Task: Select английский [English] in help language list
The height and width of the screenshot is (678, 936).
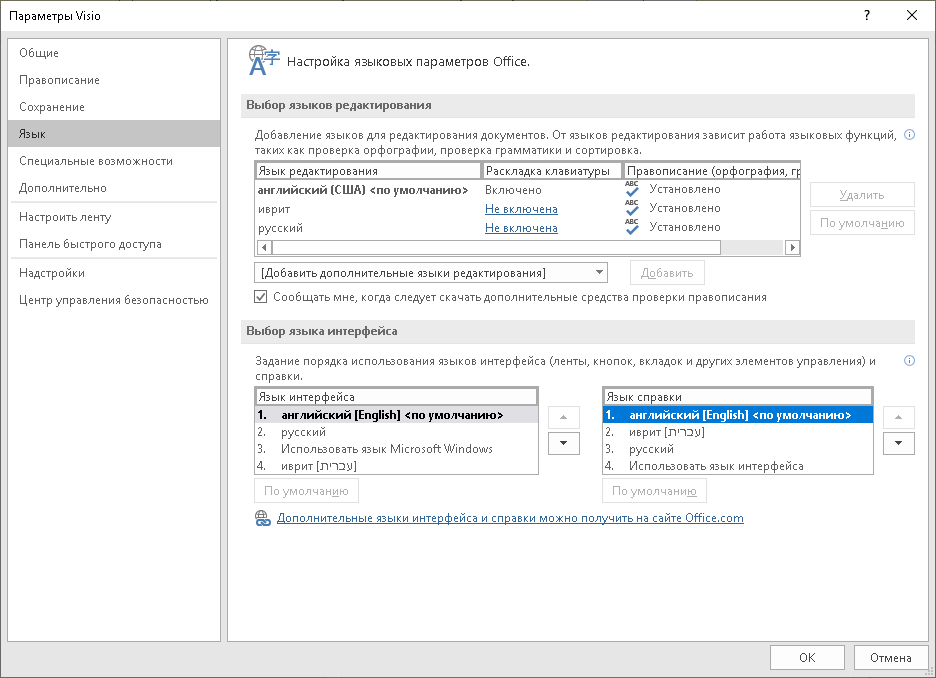Action: tap(738, 415)
